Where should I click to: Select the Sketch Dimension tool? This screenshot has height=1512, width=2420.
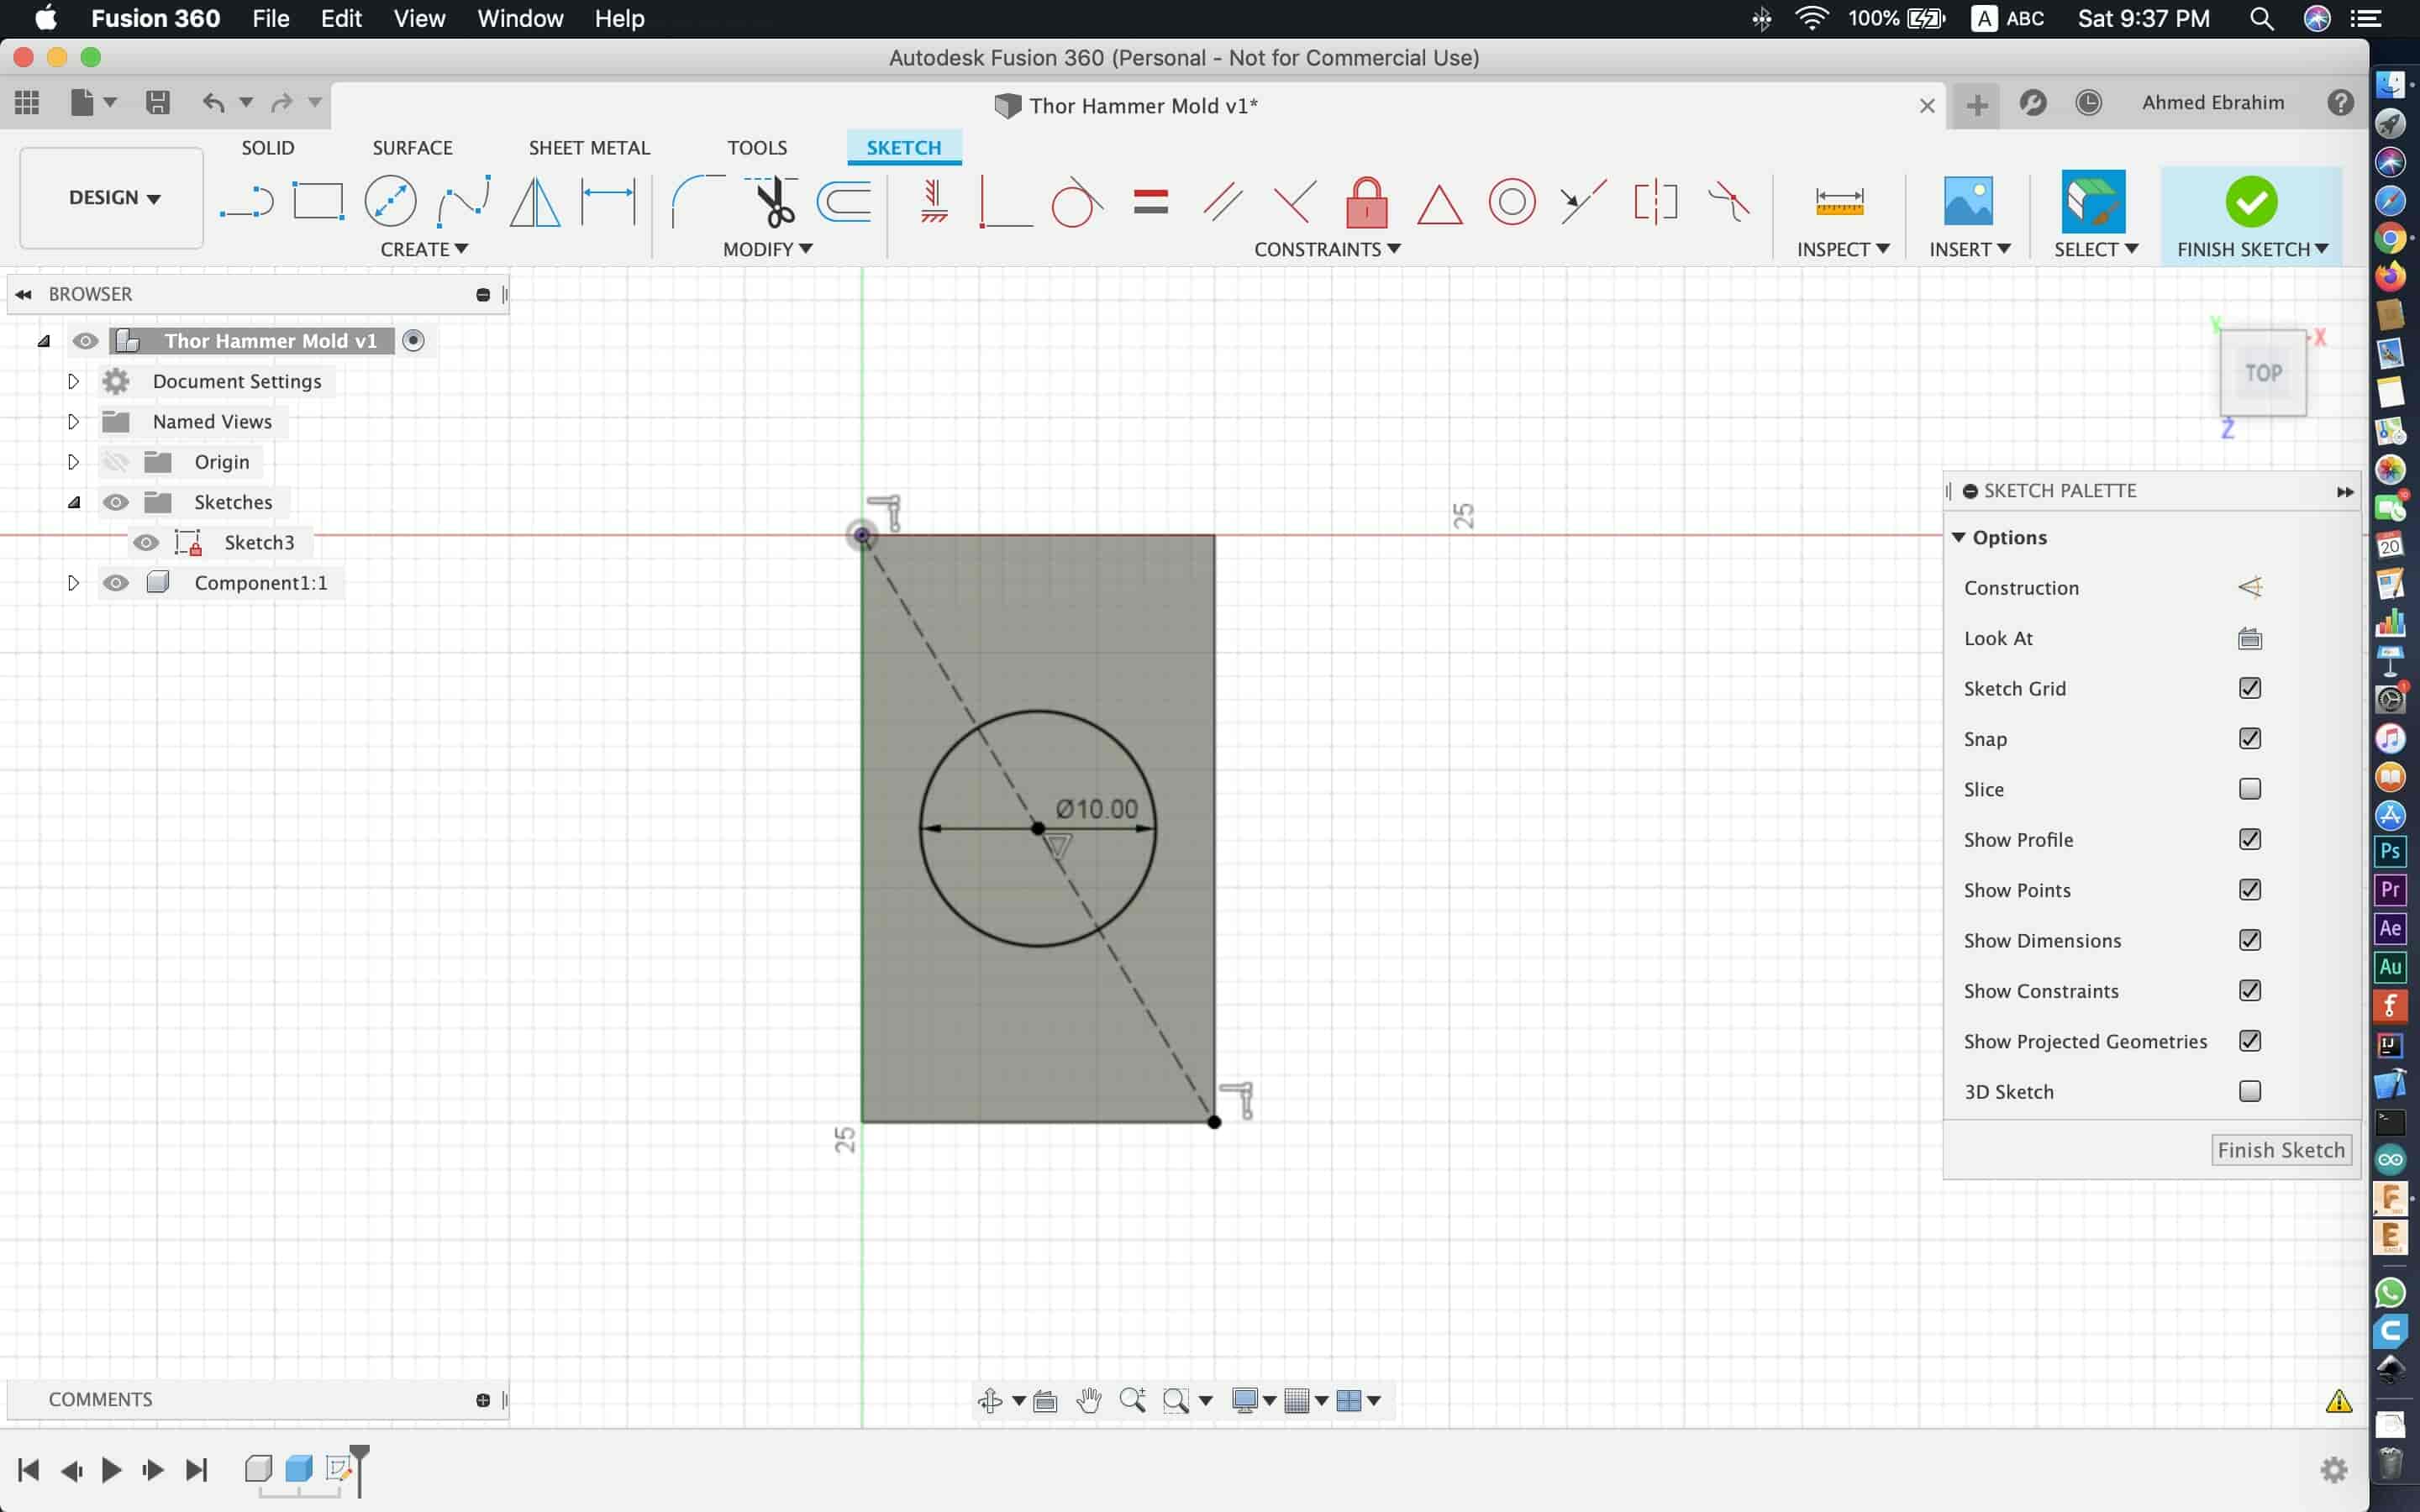608,202
